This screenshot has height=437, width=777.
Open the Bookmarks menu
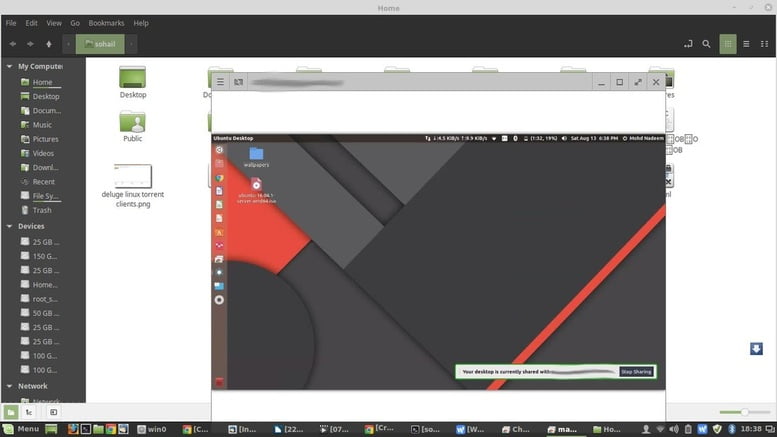[x=106, y=23]
